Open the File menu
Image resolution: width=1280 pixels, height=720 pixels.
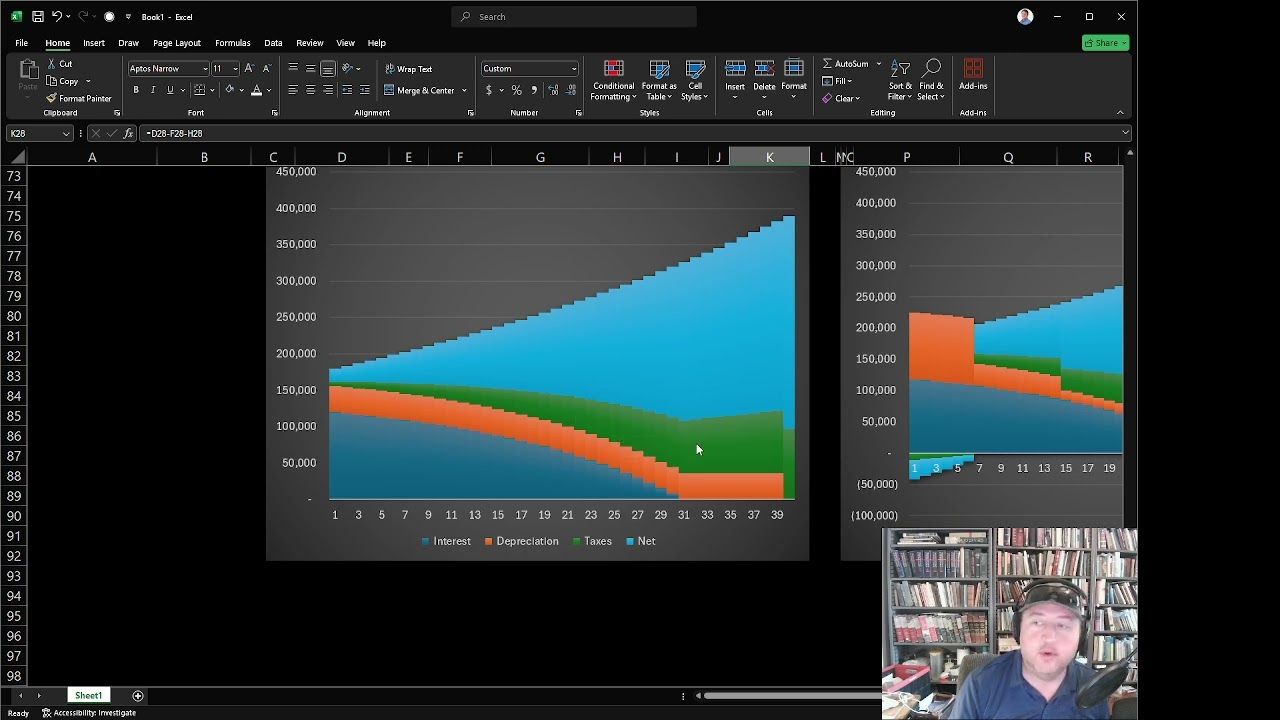[x=21, y=43]
